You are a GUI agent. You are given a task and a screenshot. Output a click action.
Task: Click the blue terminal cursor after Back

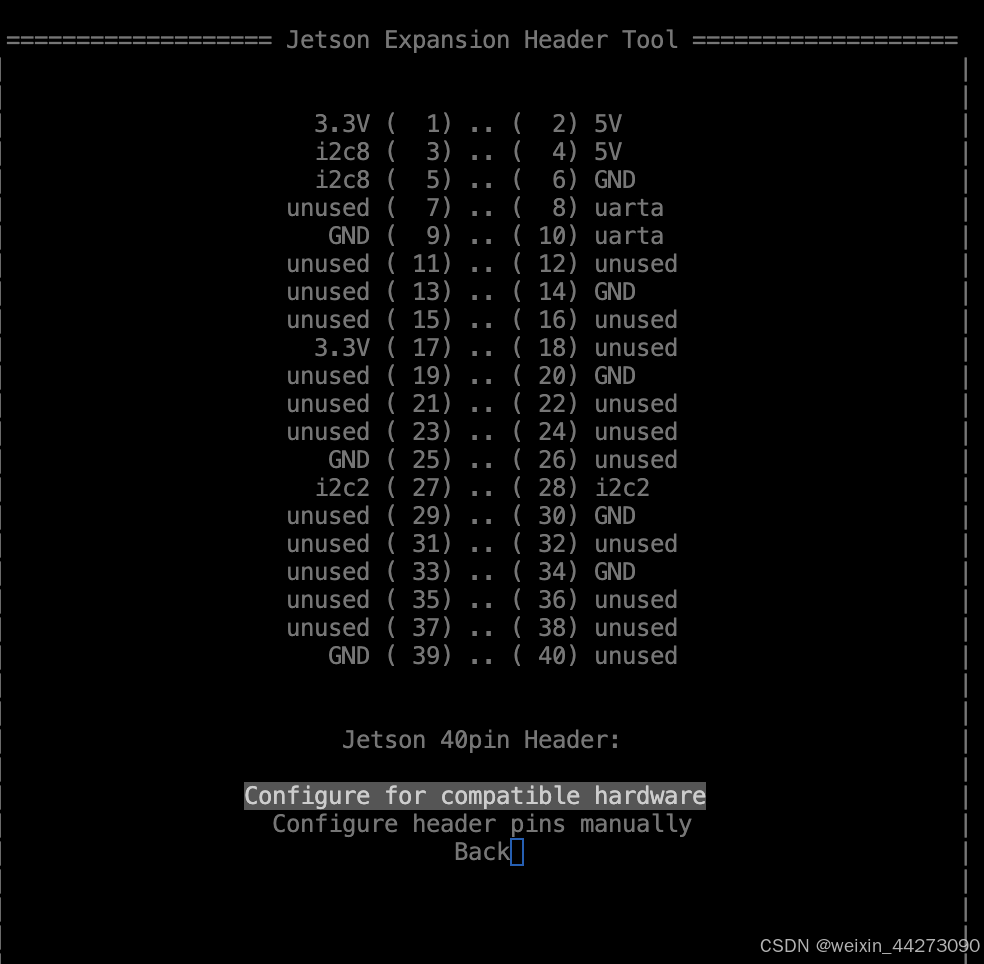pos(517,852)
